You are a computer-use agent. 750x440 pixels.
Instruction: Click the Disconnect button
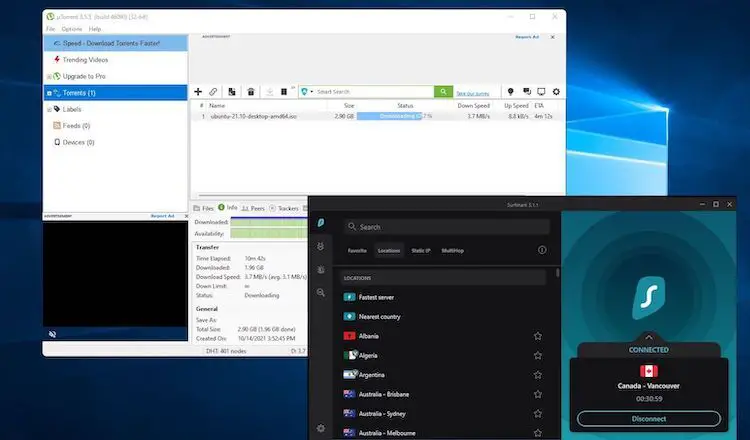point(649,418)
